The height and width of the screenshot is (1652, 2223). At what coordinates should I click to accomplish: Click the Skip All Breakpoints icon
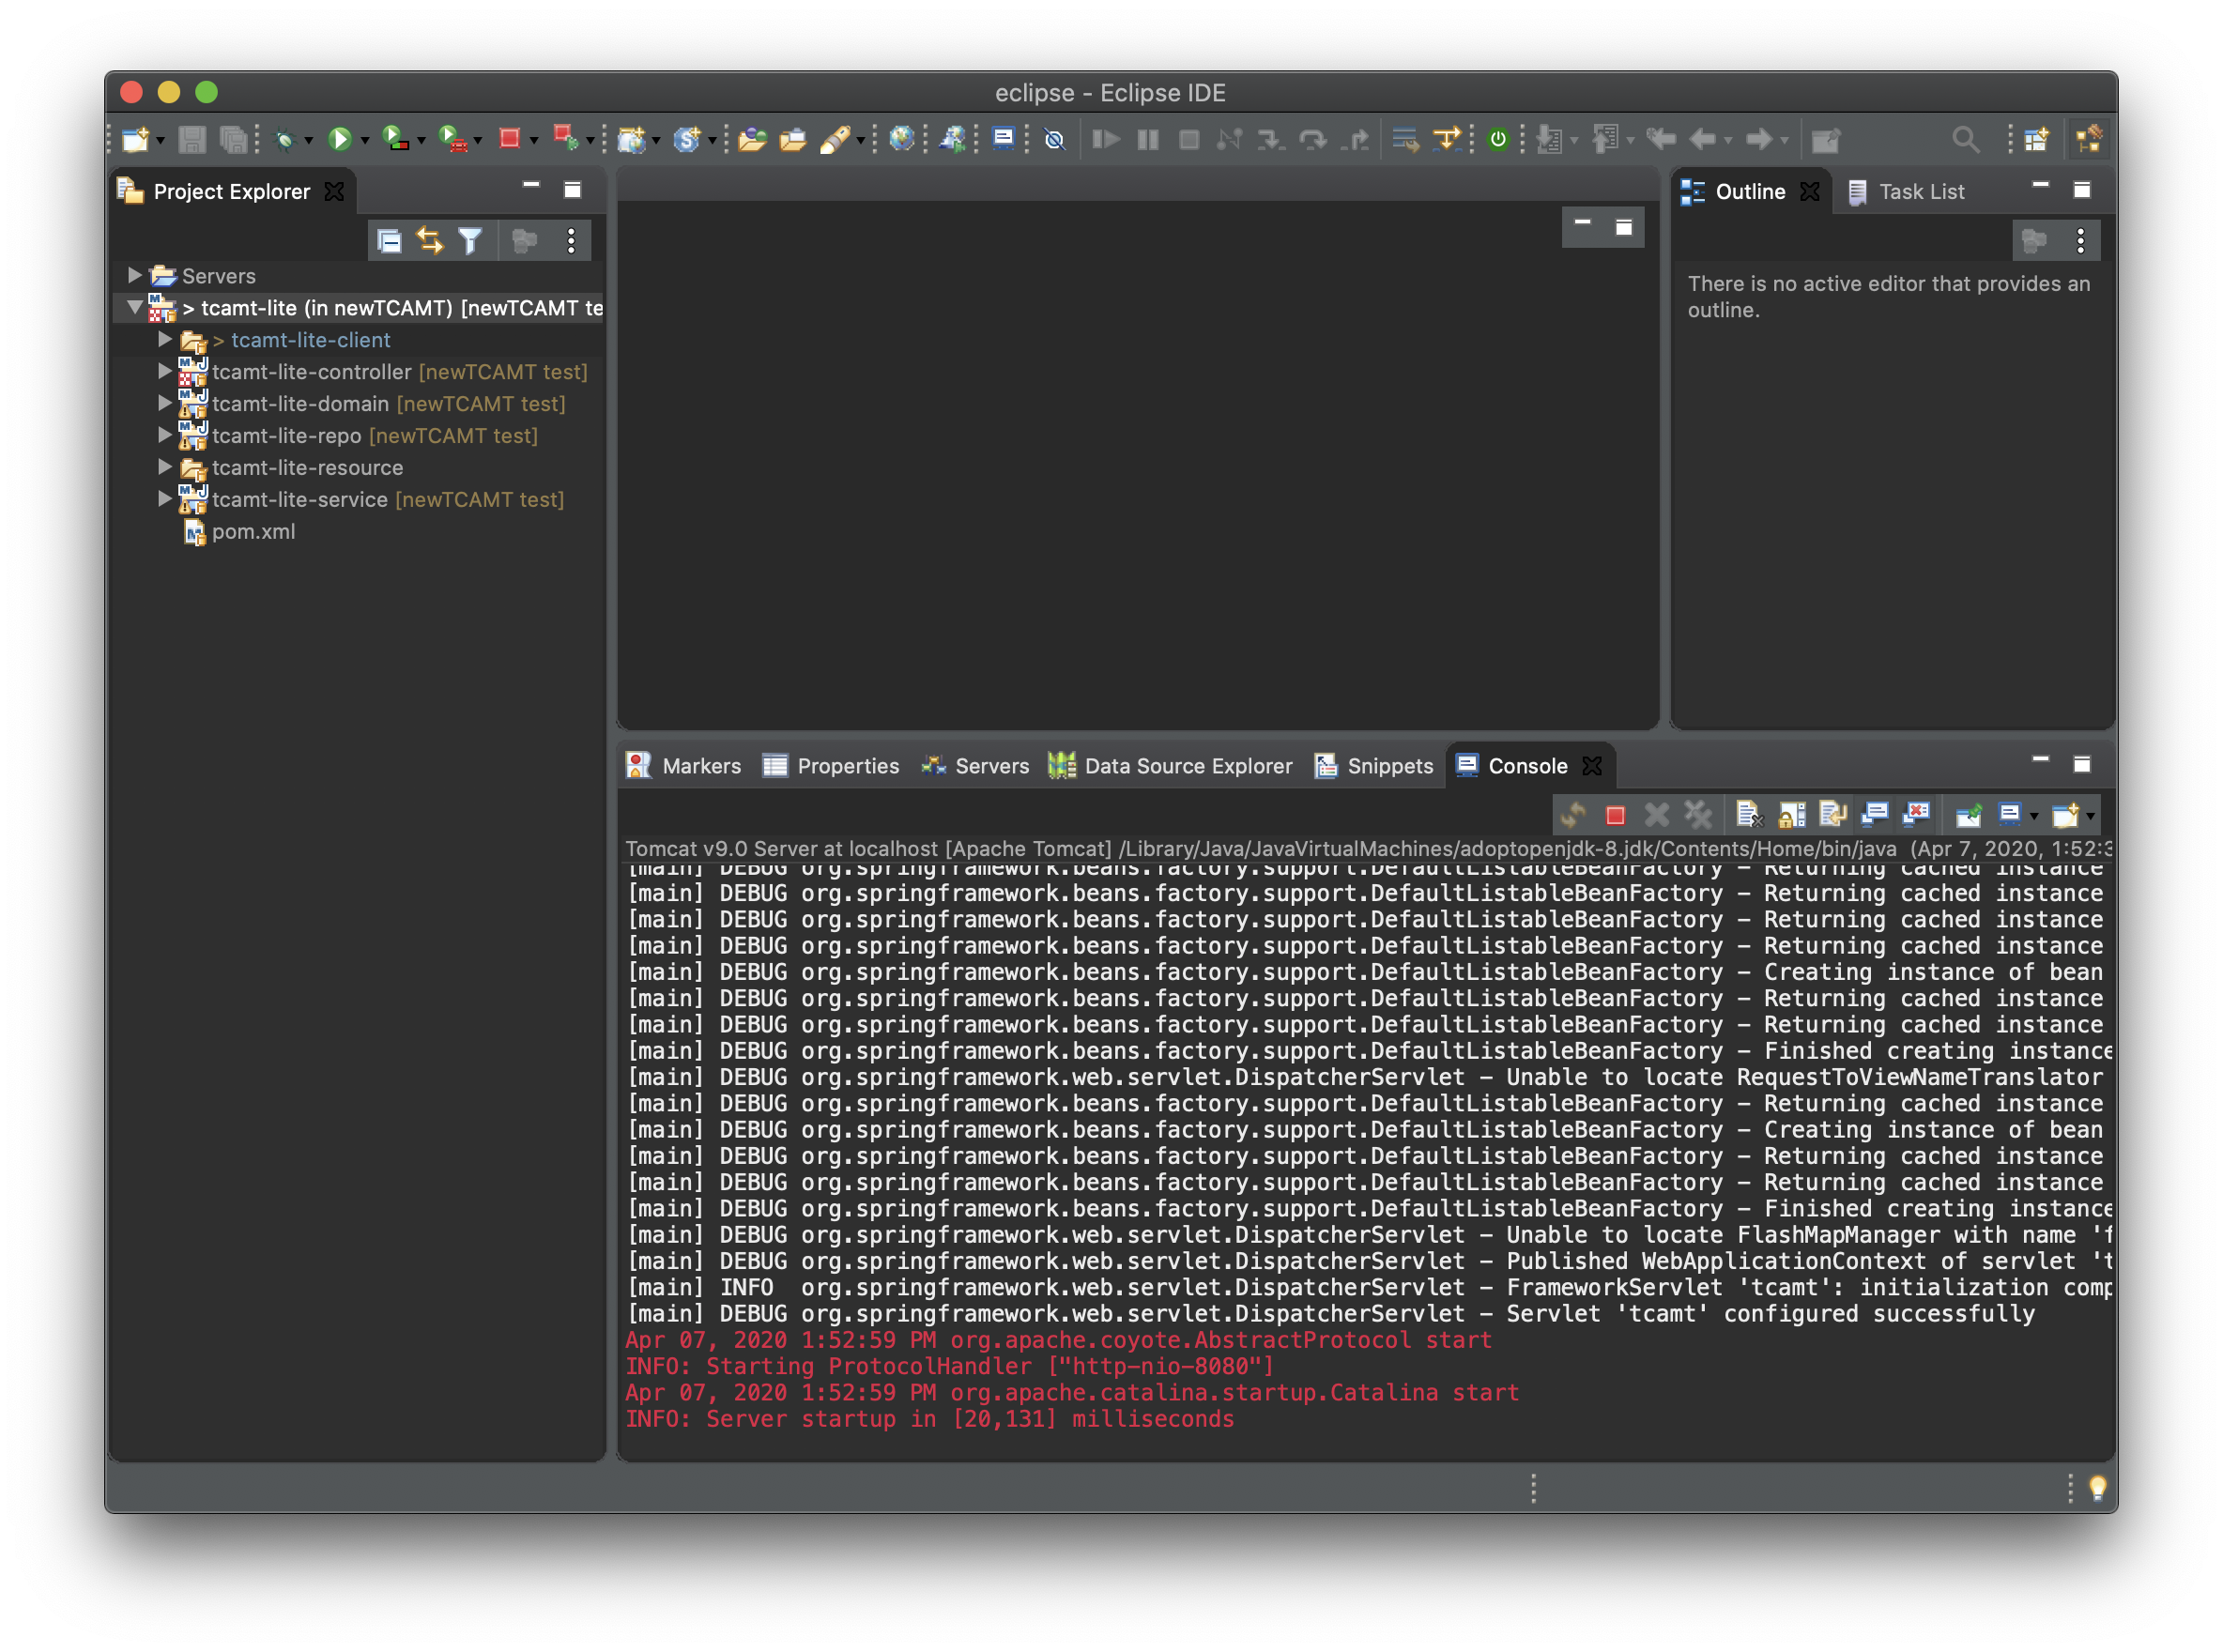pyautogui.click(x=1054, y=139)
